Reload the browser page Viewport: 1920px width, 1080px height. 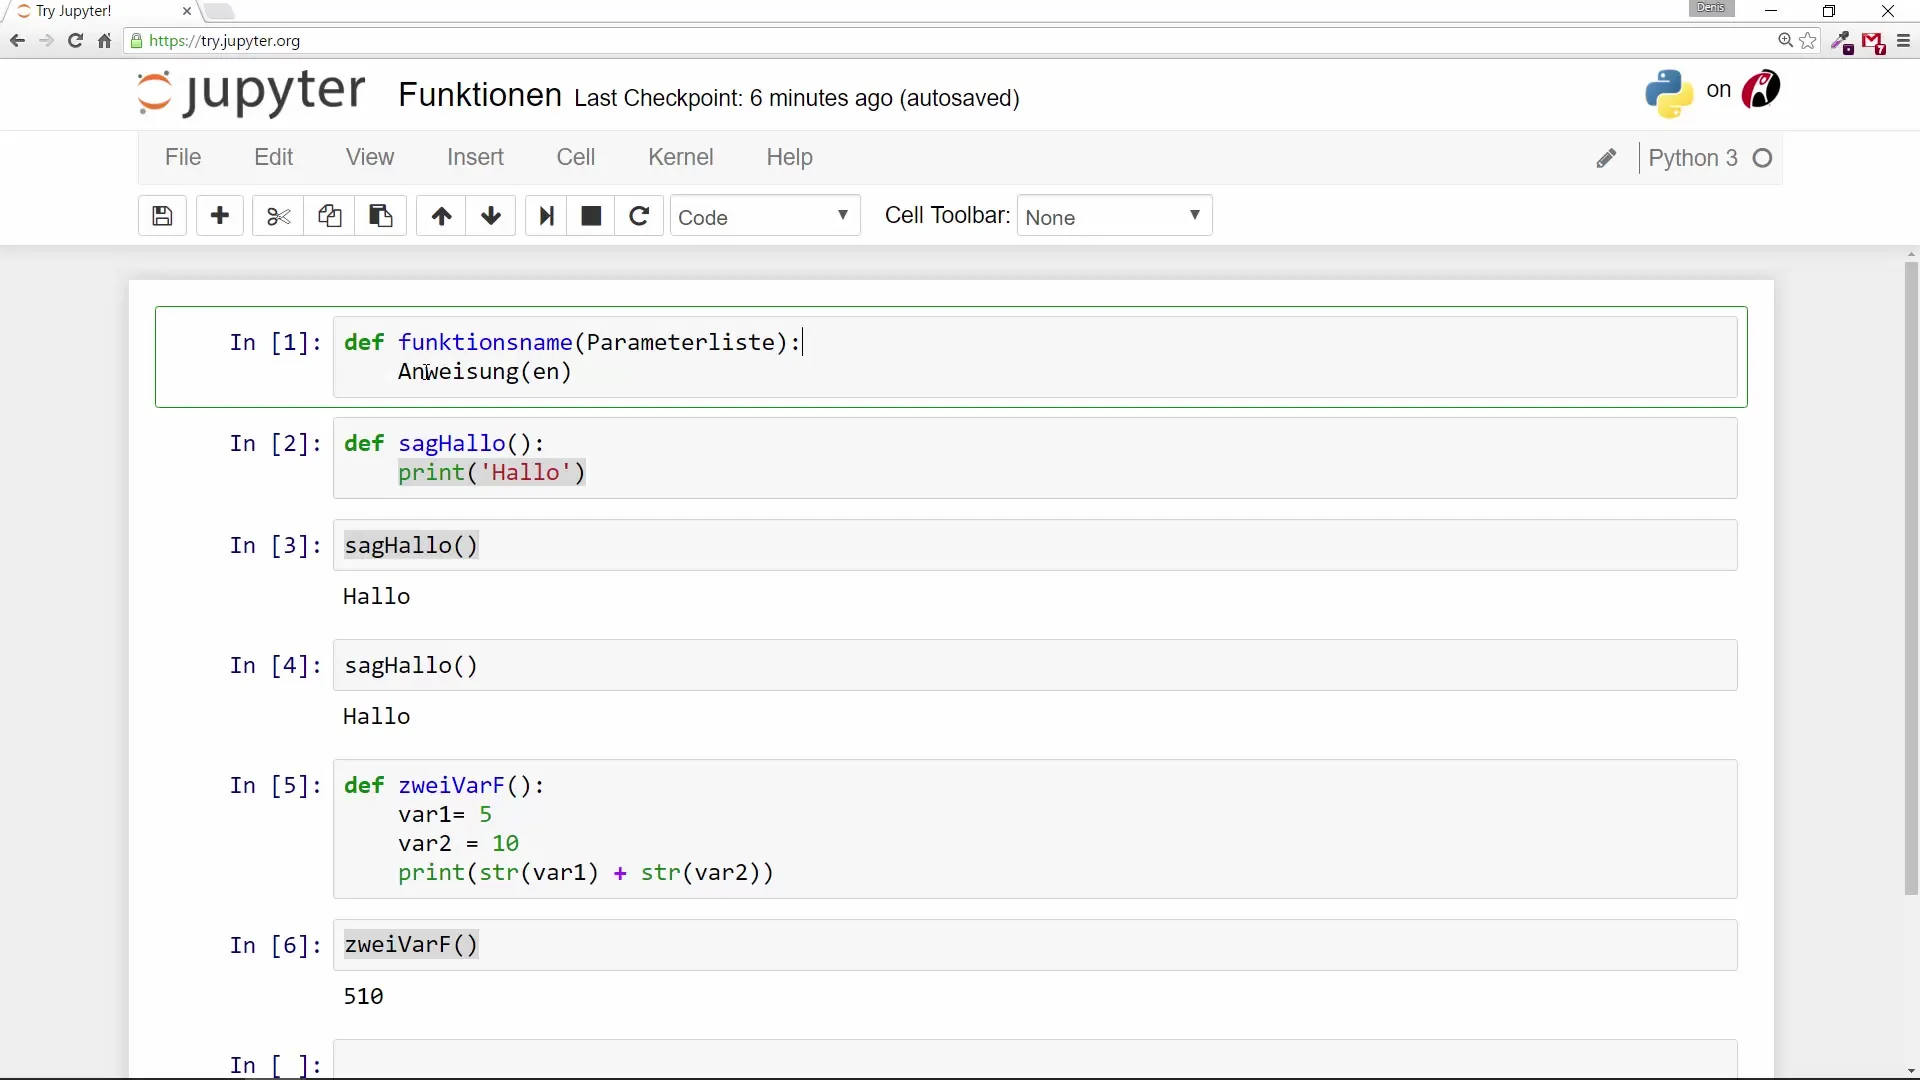75,41
